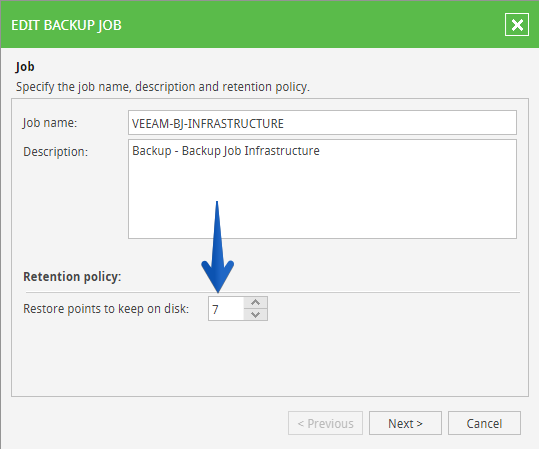This screenshot has width=539, height=449.
Task: Click the Job section heading
Action: (25, 66)
